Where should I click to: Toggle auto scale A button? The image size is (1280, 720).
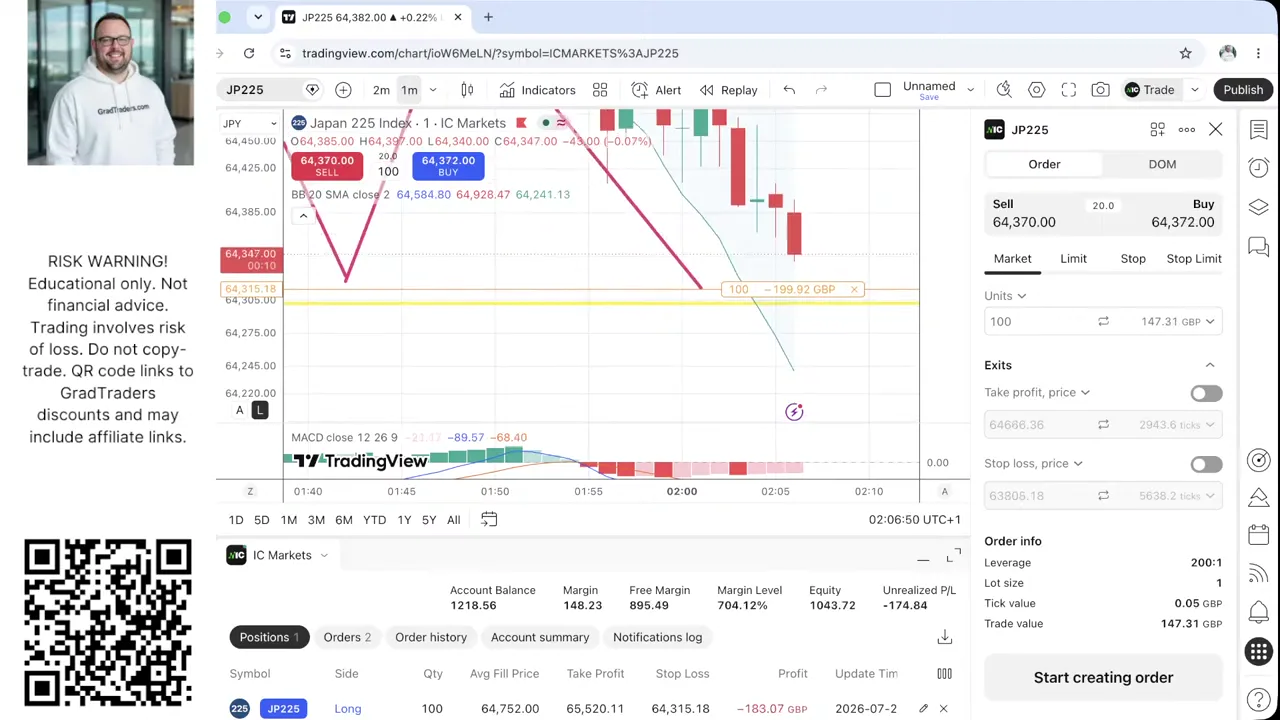[x=239, y=411]
